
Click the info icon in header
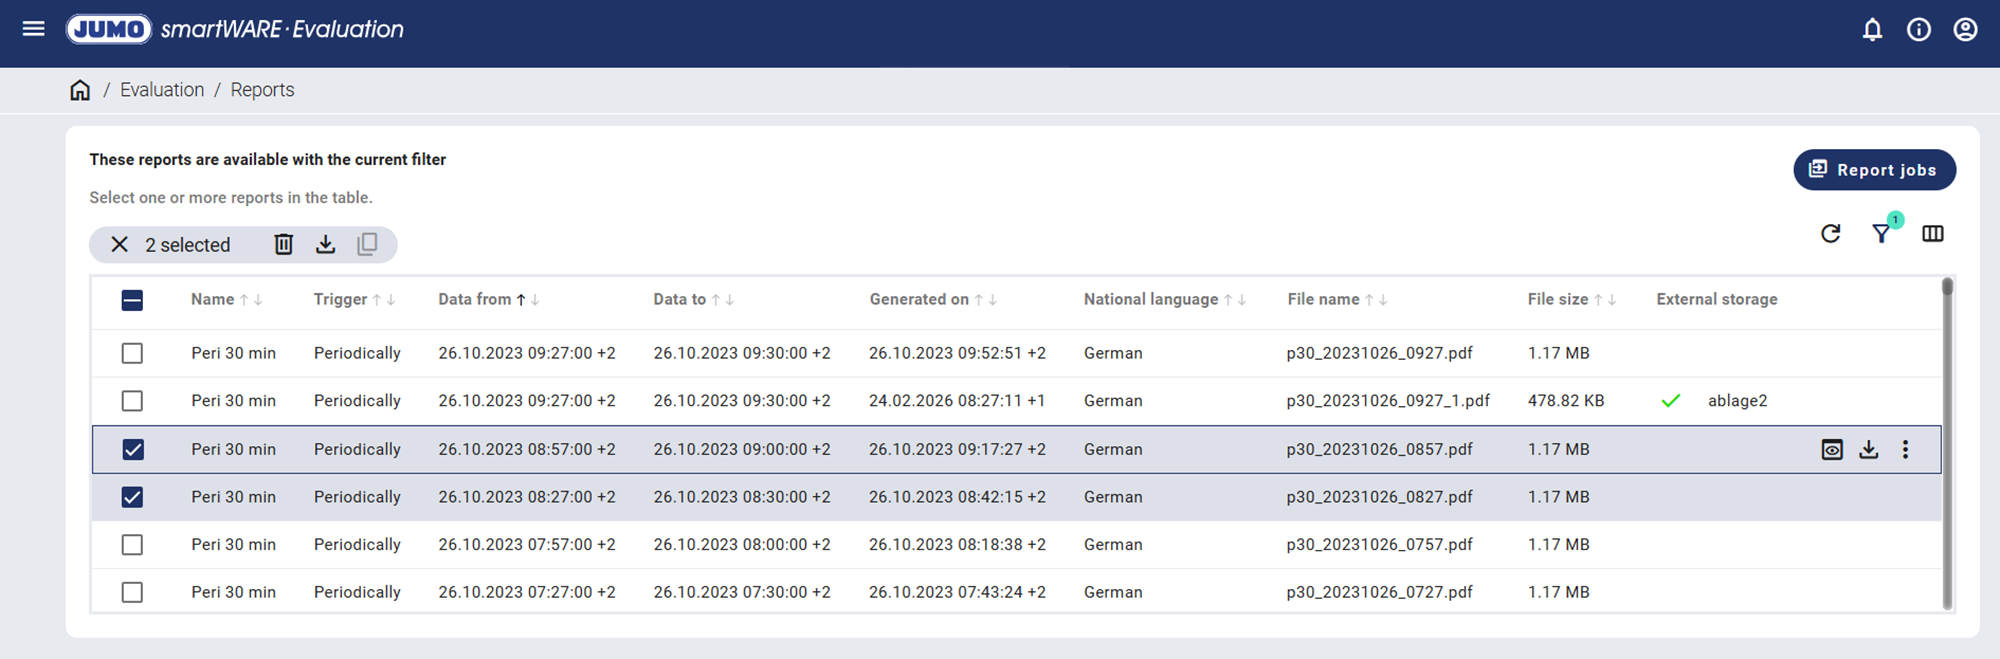(1918, 30)
